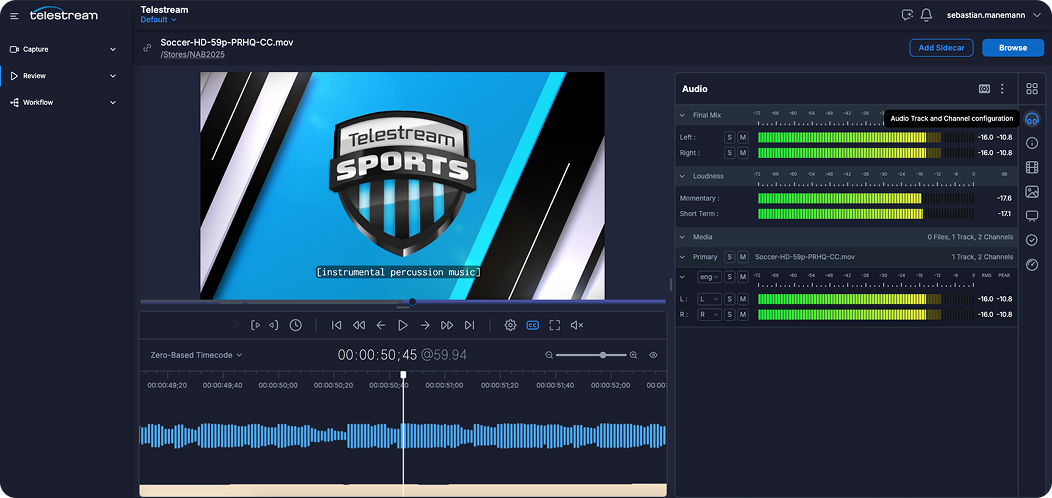
Task: Open the eng language dropdown
Action: pos(709,277)
